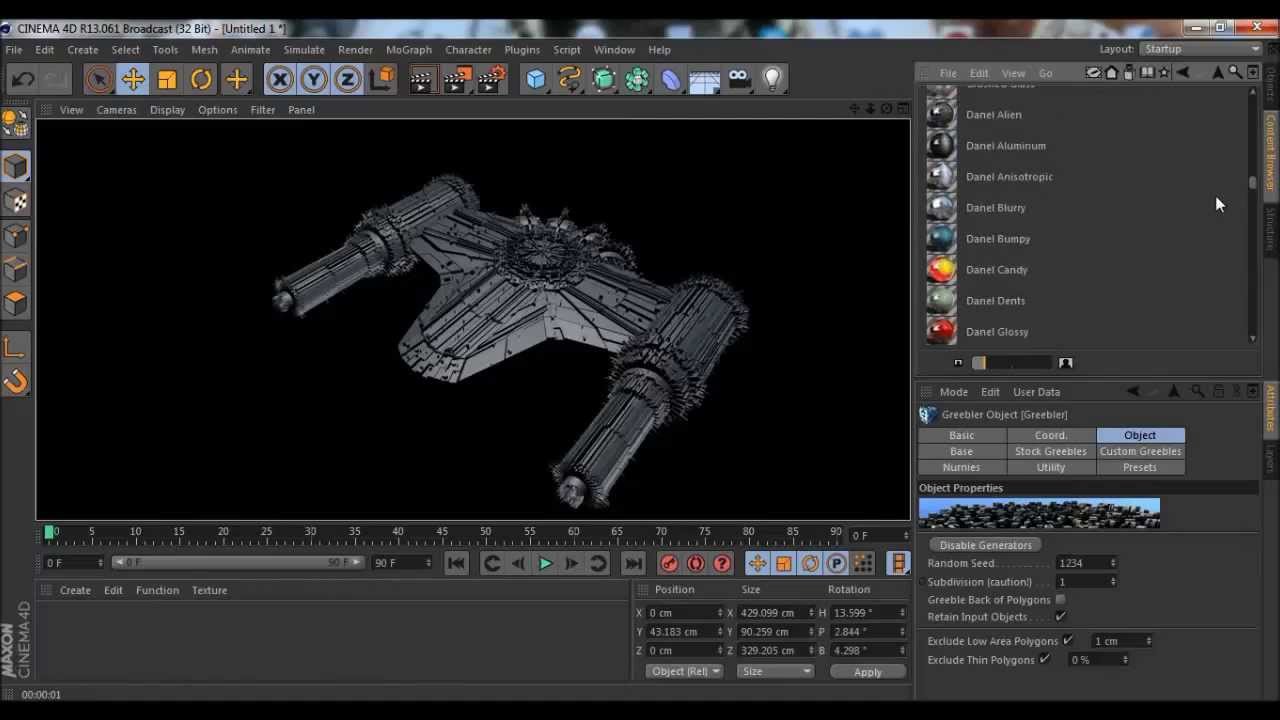The width and height of the screenshot is (1280, 720).
Task: Click the timeline preview range slider
Action: [238, 563]
